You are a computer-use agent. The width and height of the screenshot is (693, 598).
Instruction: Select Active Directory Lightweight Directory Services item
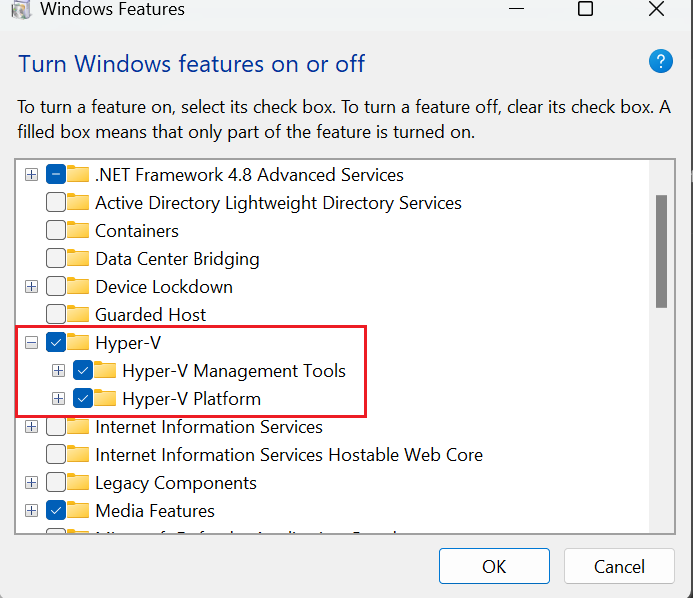pos(278,203)
